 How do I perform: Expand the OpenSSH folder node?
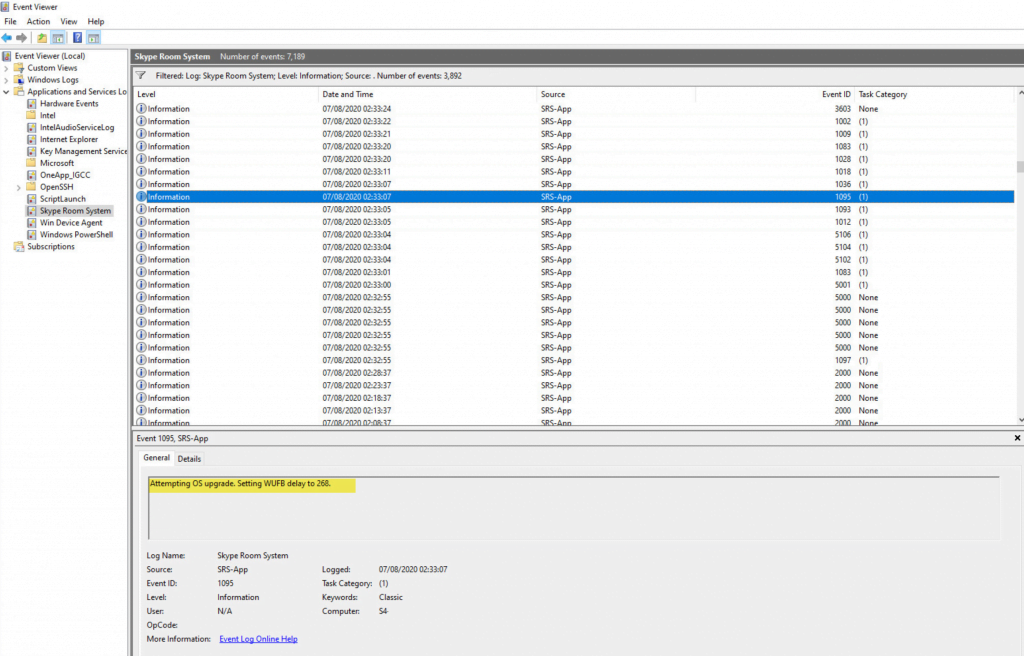(x=18, y=187)
